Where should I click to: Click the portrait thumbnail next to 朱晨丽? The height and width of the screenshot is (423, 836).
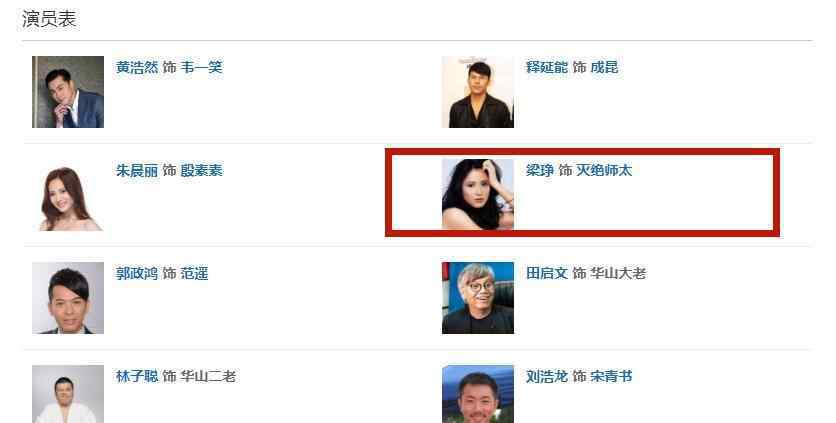tap(68, 195)
